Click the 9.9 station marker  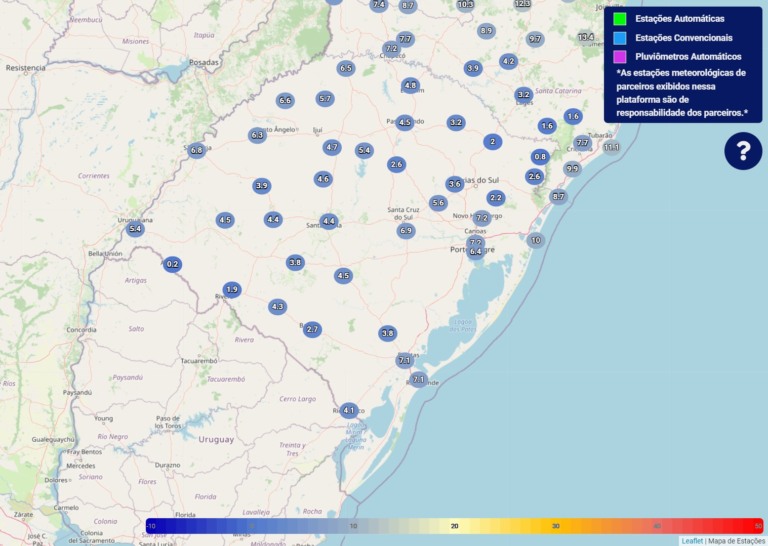(x=572, y=168)
